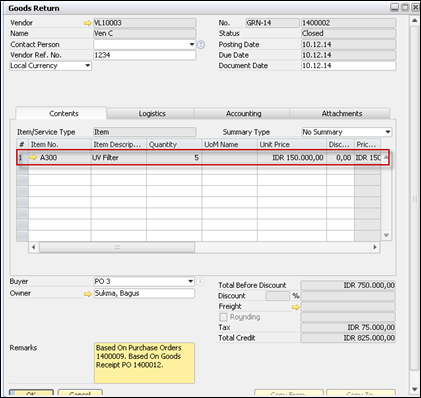421x398 pixels.
Task: Click the Quantity column header
Action: (x=174, y=144)
